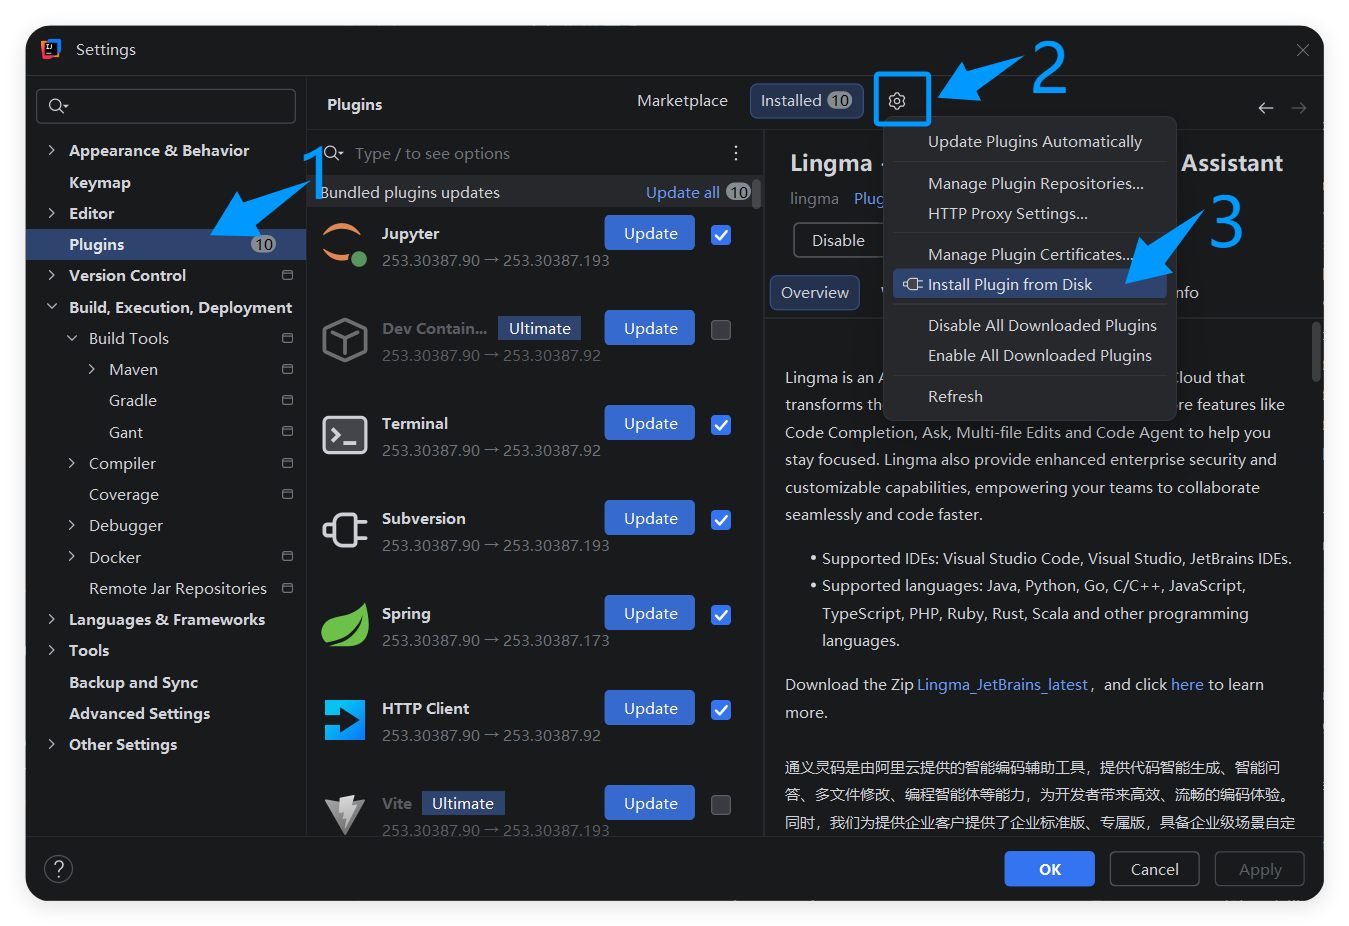The height and width of the screenshot is (926, 1349).
Task: Collapse the Build, Execution, Deployment node
Action: click(x=52, y=307)
